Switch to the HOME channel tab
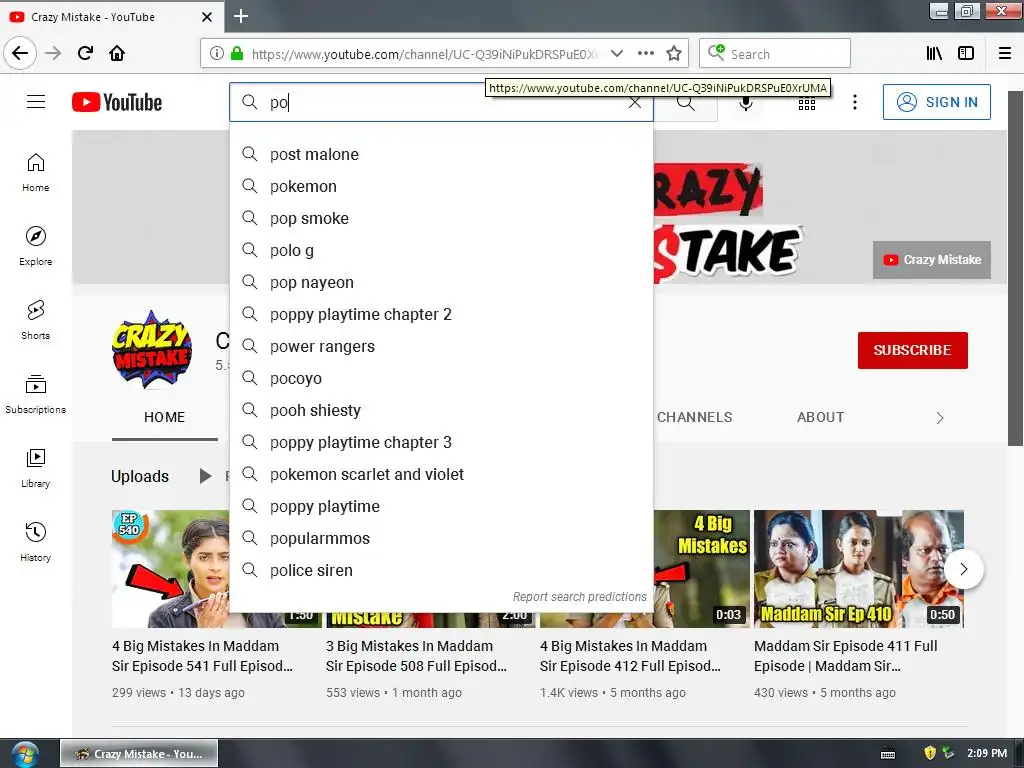1024x768 pixels. 165,417
